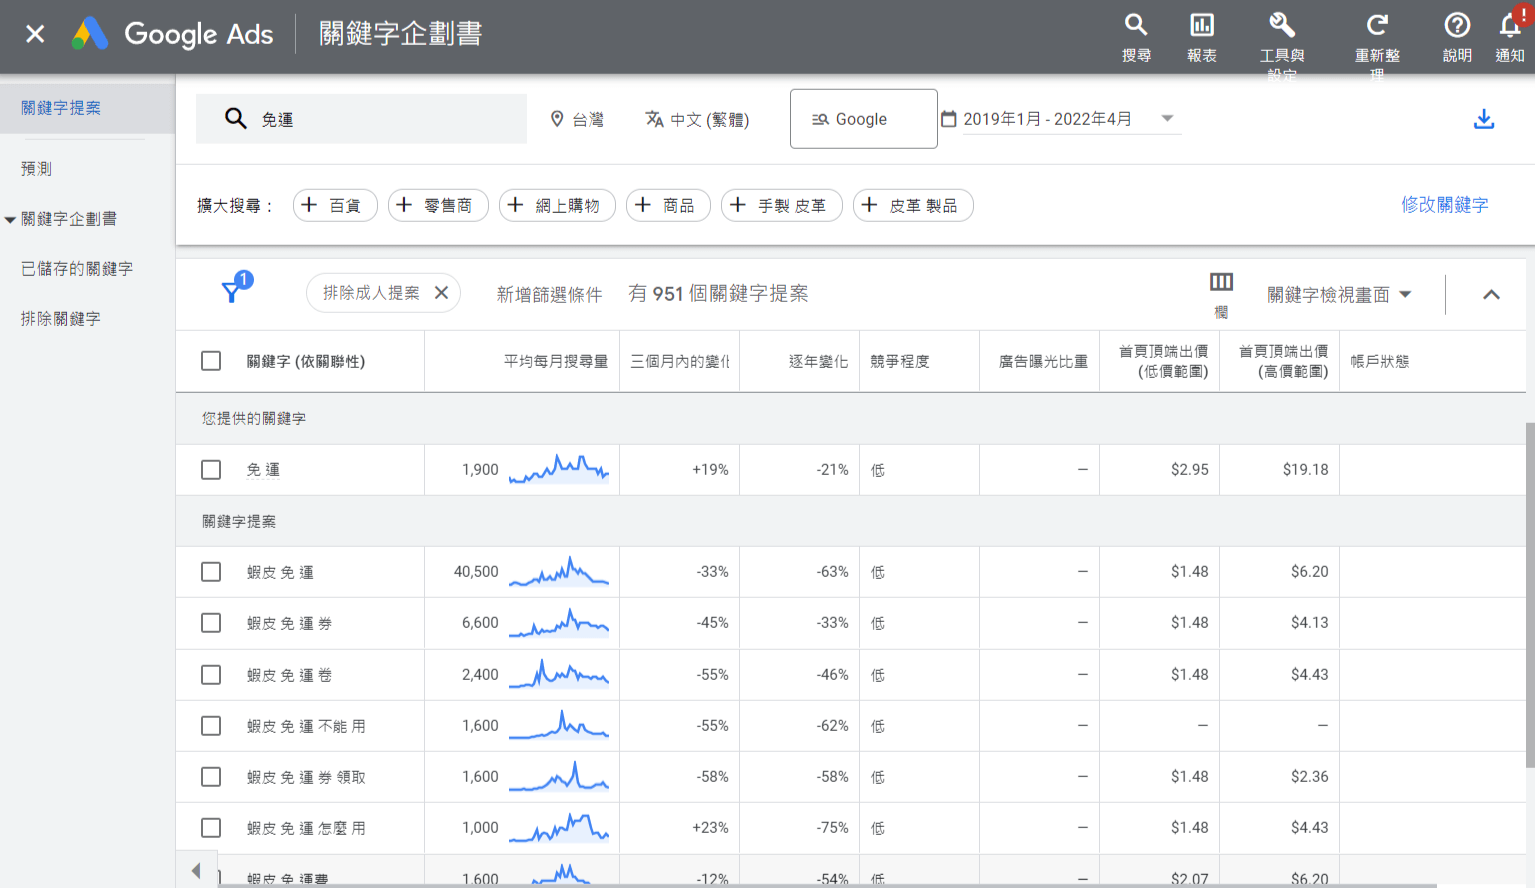
Task: Check the 蝦皮 免運 row checkbox
Action: tap(211, 572)
